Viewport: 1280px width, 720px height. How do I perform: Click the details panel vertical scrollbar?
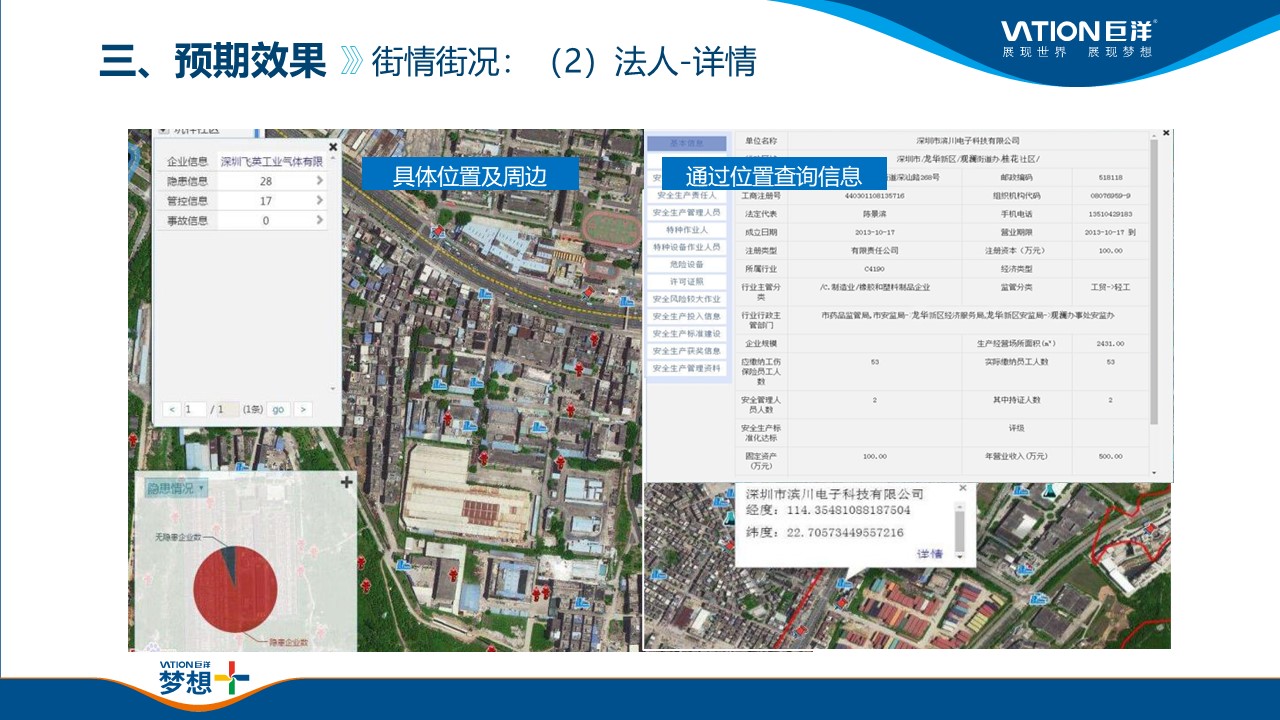coord(1153,280)
